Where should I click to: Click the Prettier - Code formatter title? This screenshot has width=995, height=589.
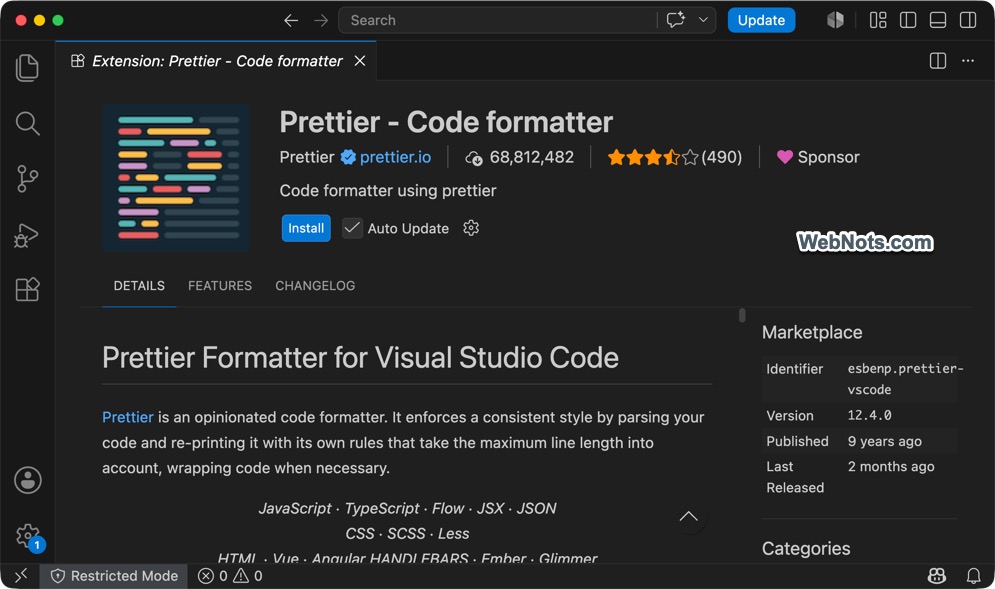click(x=446, y=122)
